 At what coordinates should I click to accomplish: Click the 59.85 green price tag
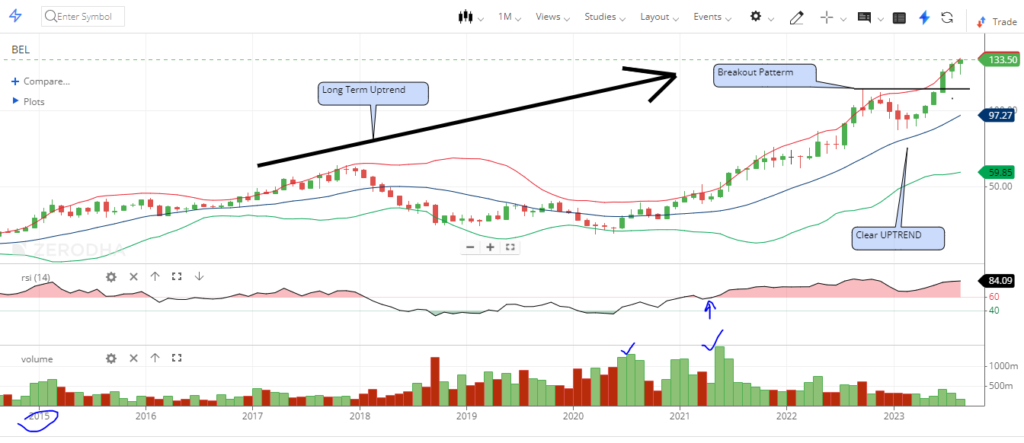click(998, 172)
